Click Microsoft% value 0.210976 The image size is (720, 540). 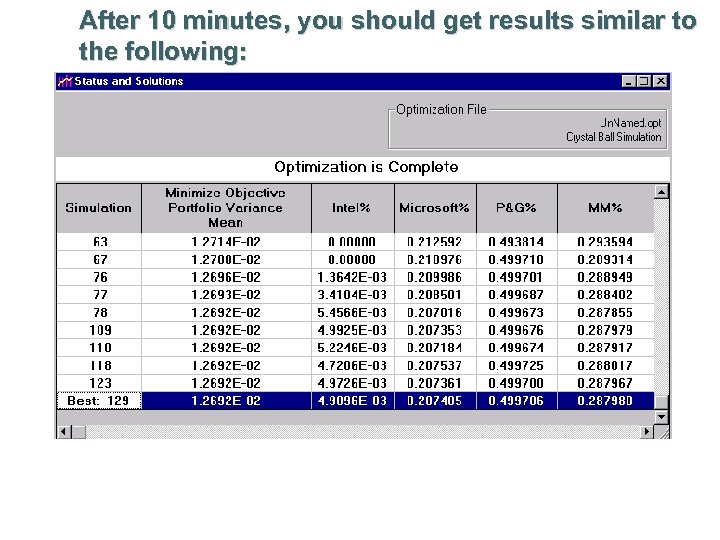point(434,260)
